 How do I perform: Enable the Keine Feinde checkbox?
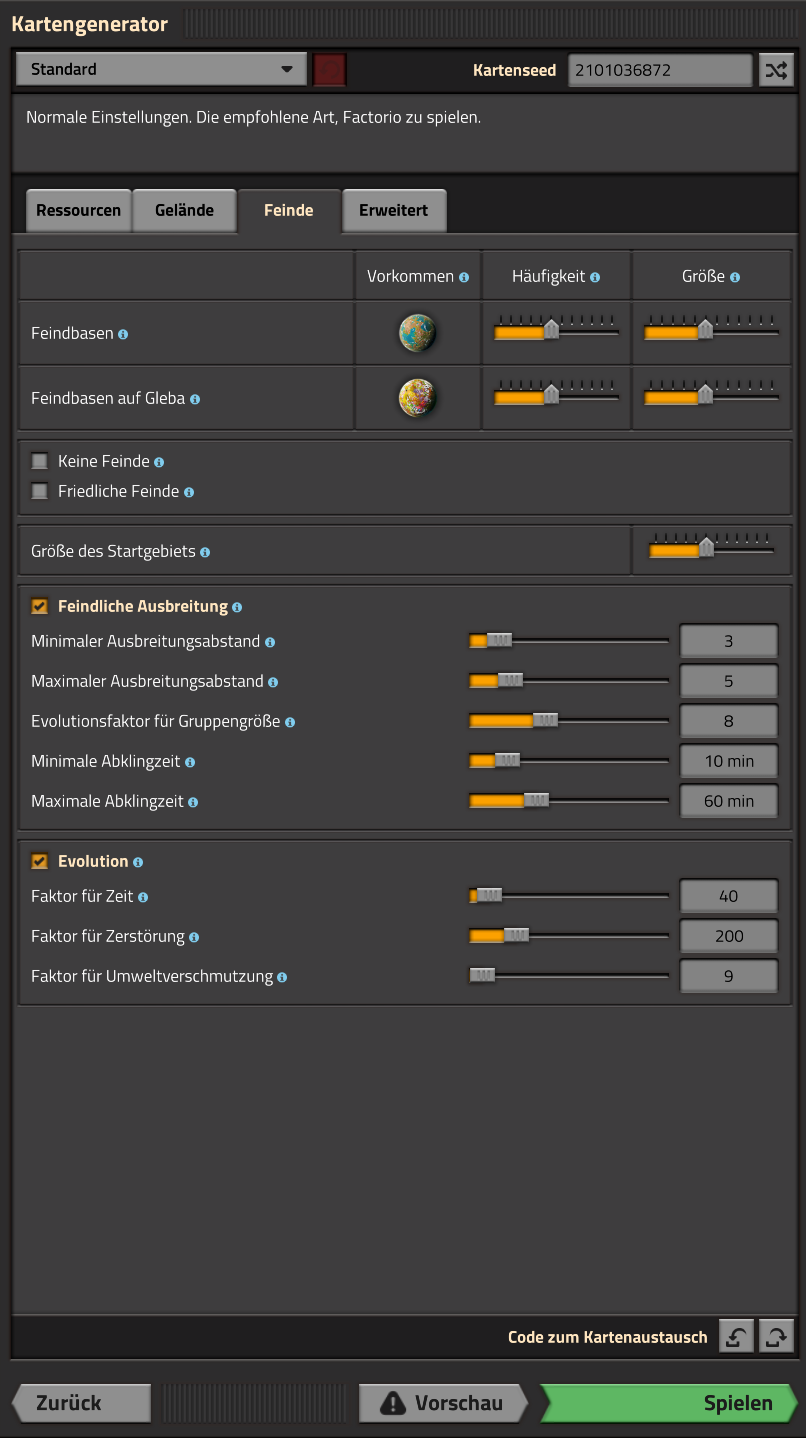pyautogui.click(x=40, y=461)
